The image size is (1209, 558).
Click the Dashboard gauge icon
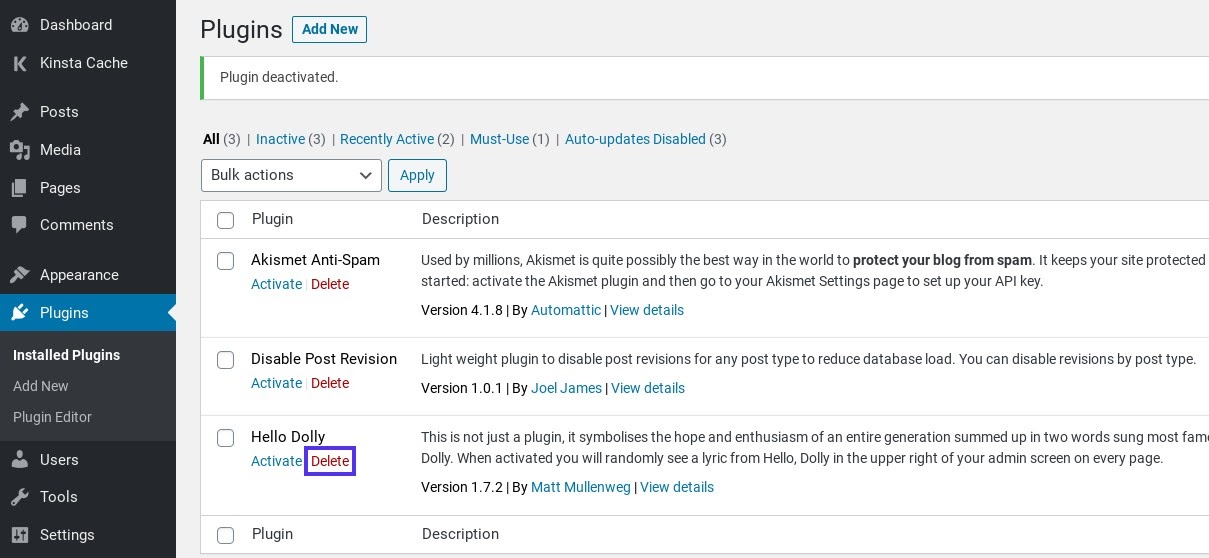pos(19,25)
